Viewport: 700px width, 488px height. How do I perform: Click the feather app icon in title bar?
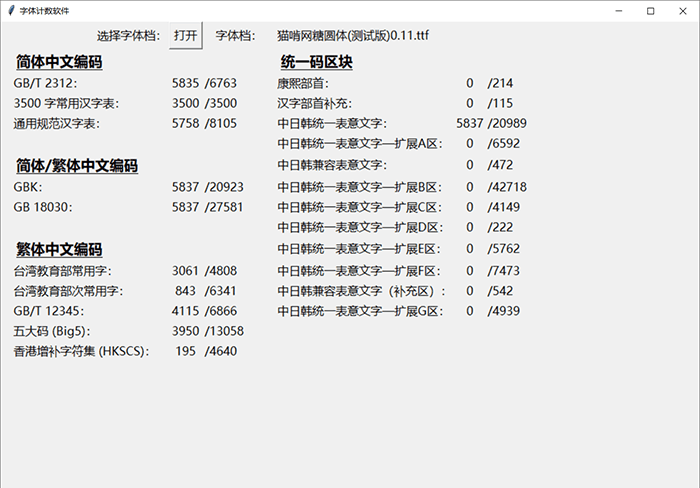tap(11, 11)
